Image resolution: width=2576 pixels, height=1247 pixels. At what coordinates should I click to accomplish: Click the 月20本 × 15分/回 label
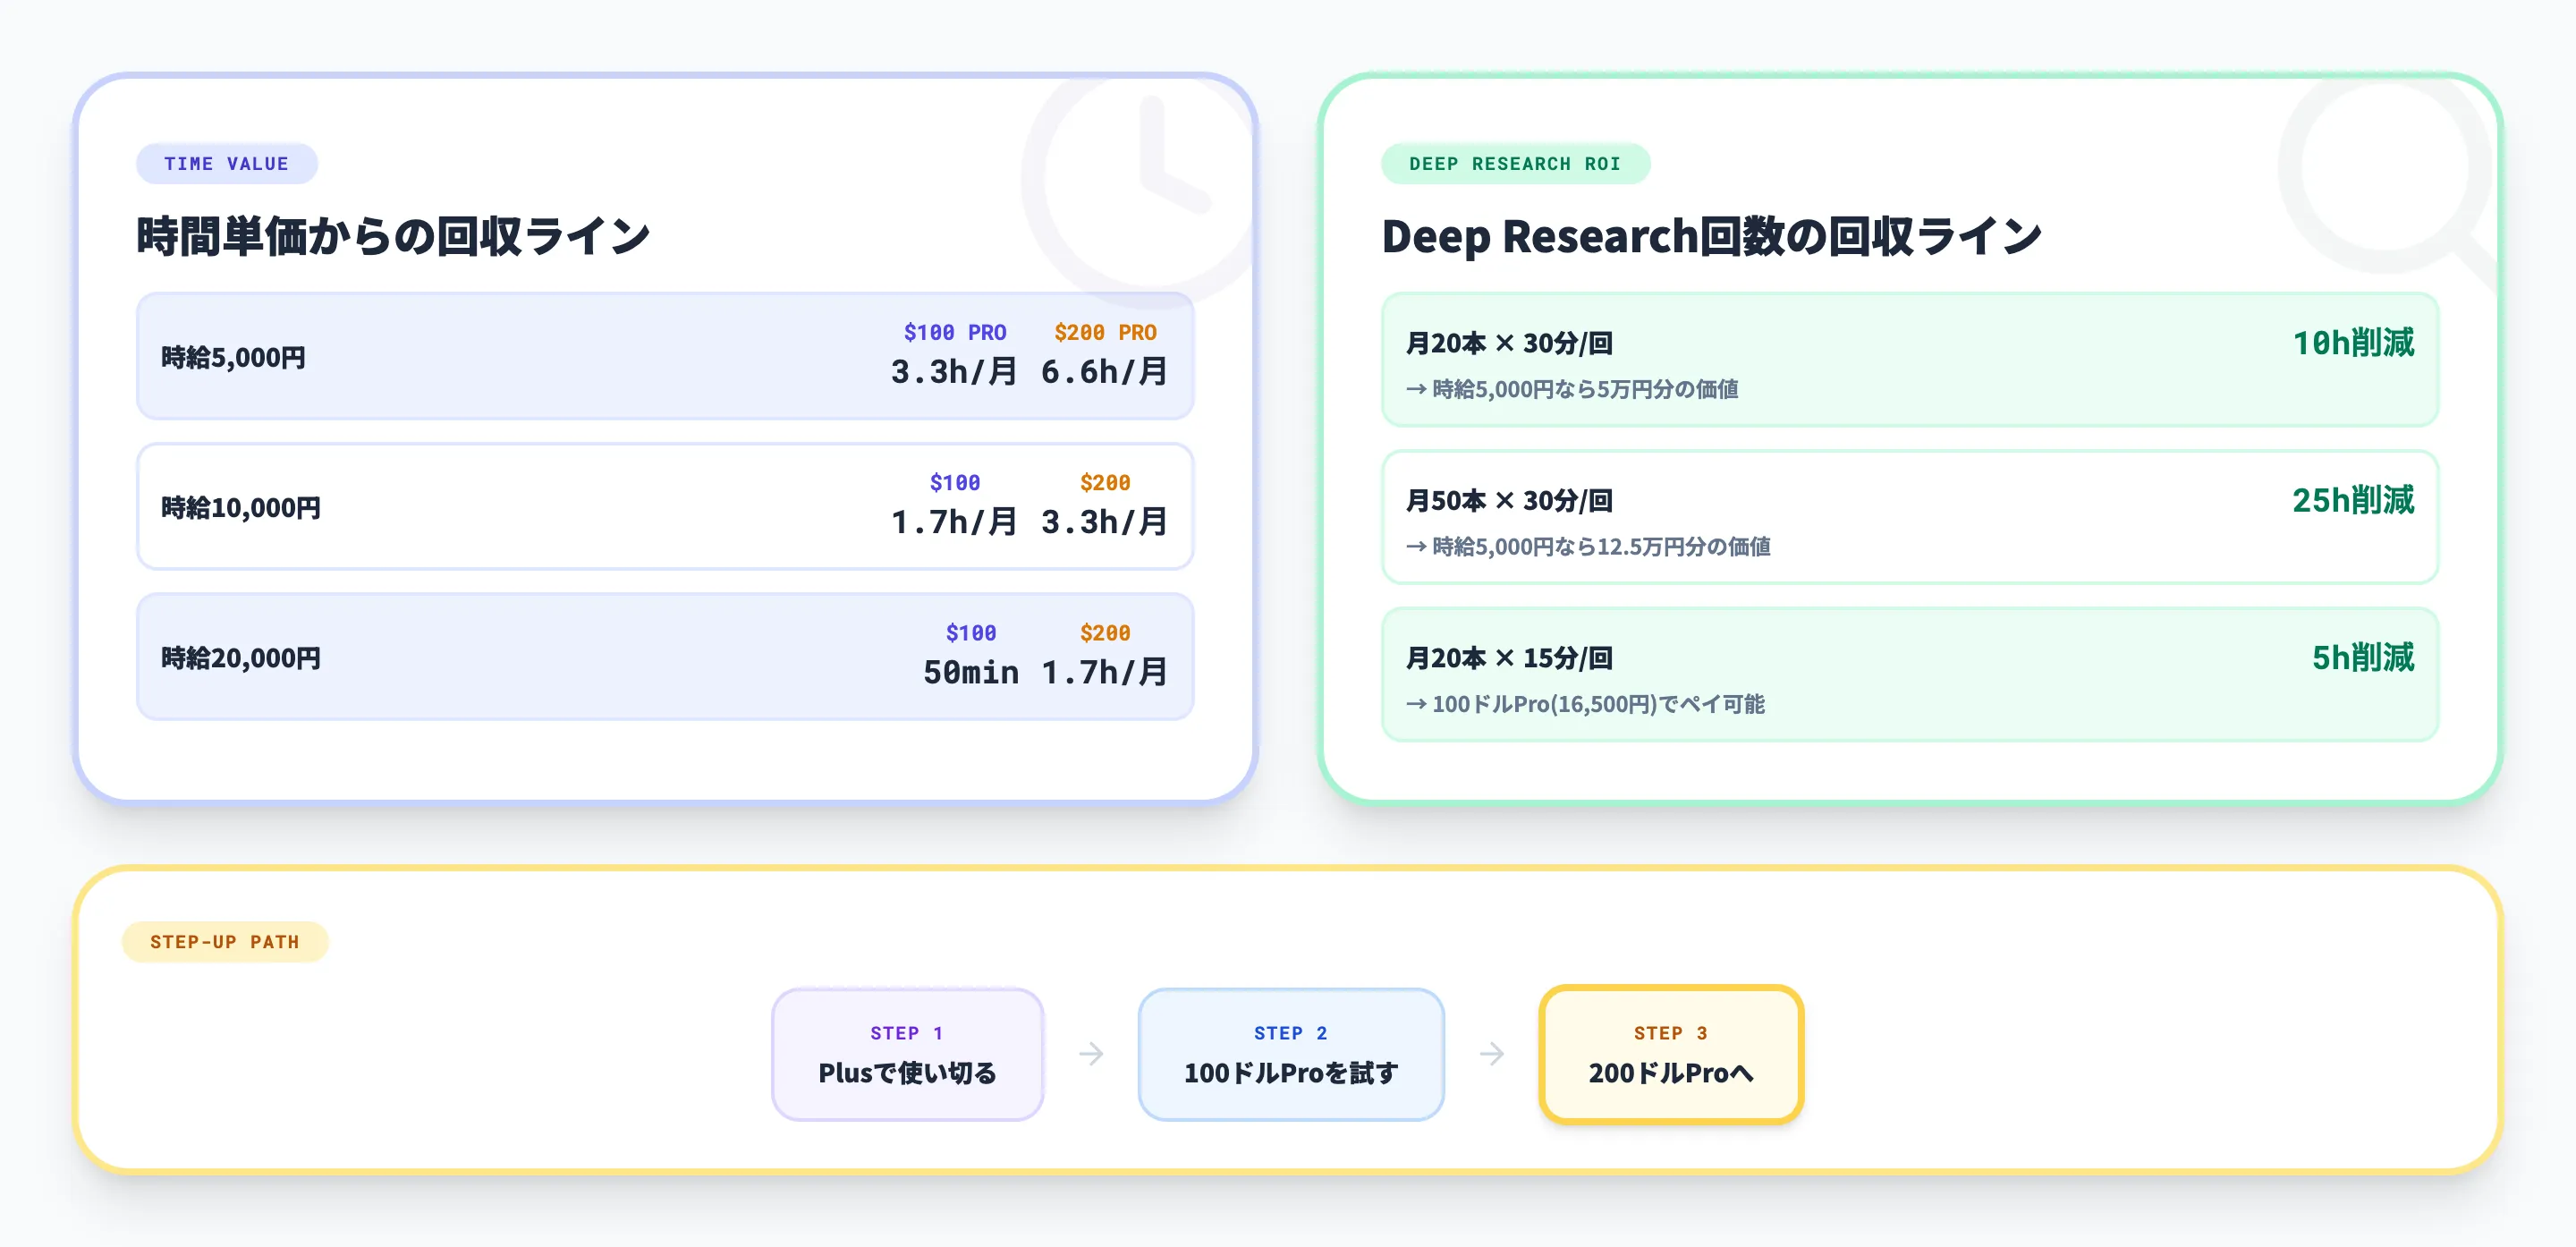click(x=1509, y=658)
